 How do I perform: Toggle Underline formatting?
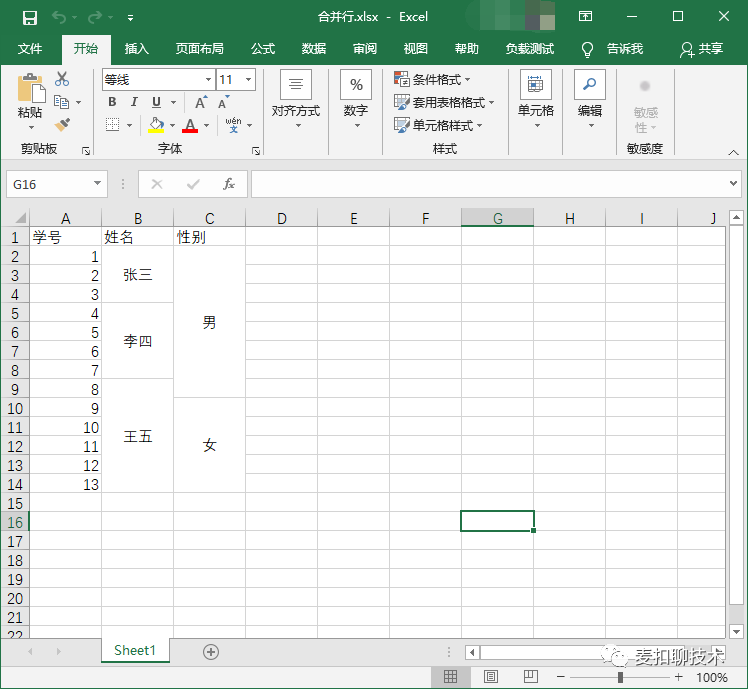tap(156, 102)
